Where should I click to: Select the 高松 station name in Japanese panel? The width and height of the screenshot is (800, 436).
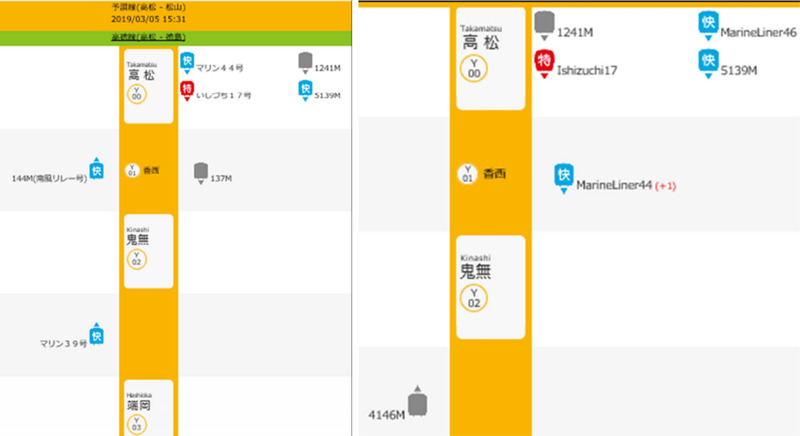(142, 75)
